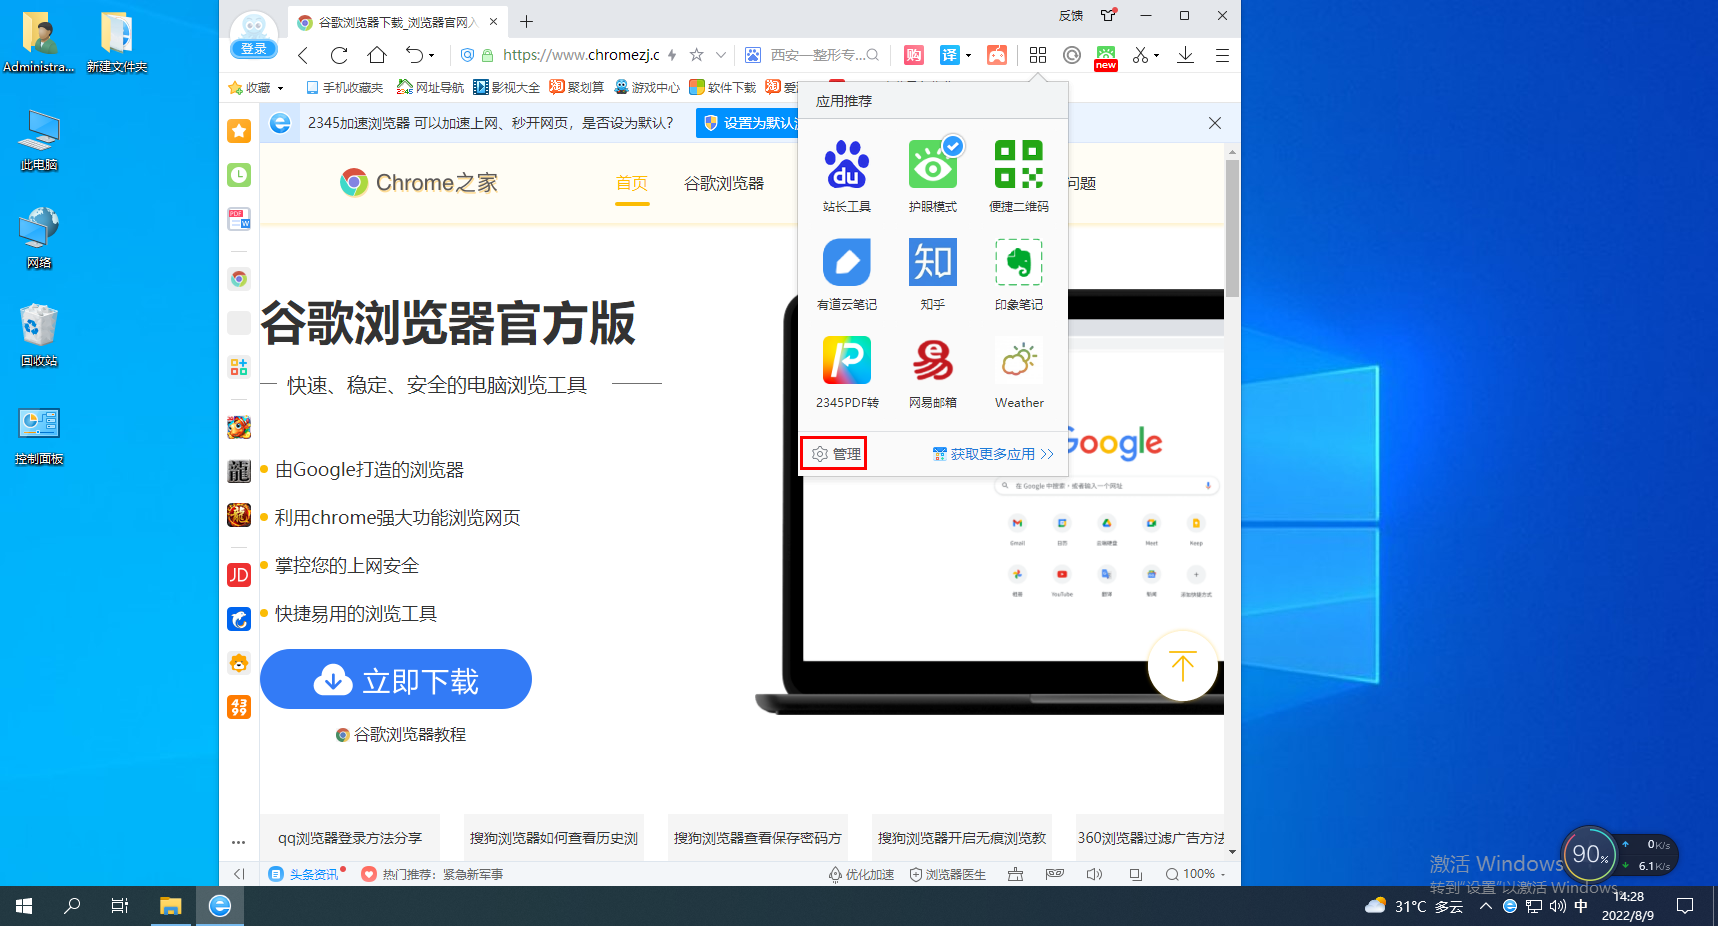Screen dimensions: 1718x926
Task: Open 游戏中心 bookmark
Action: coord(647,88)
